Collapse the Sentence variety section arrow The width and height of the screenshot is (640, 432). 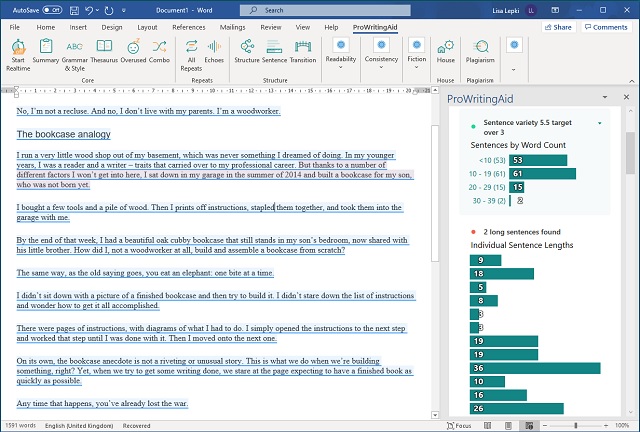[x=599, y=123]
